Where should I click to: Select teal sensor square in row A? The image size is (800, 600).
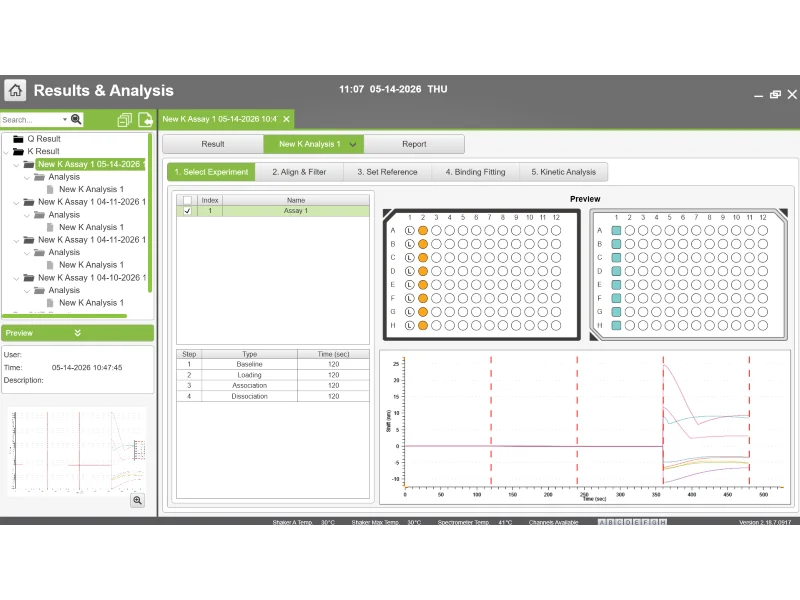point(616,231)
